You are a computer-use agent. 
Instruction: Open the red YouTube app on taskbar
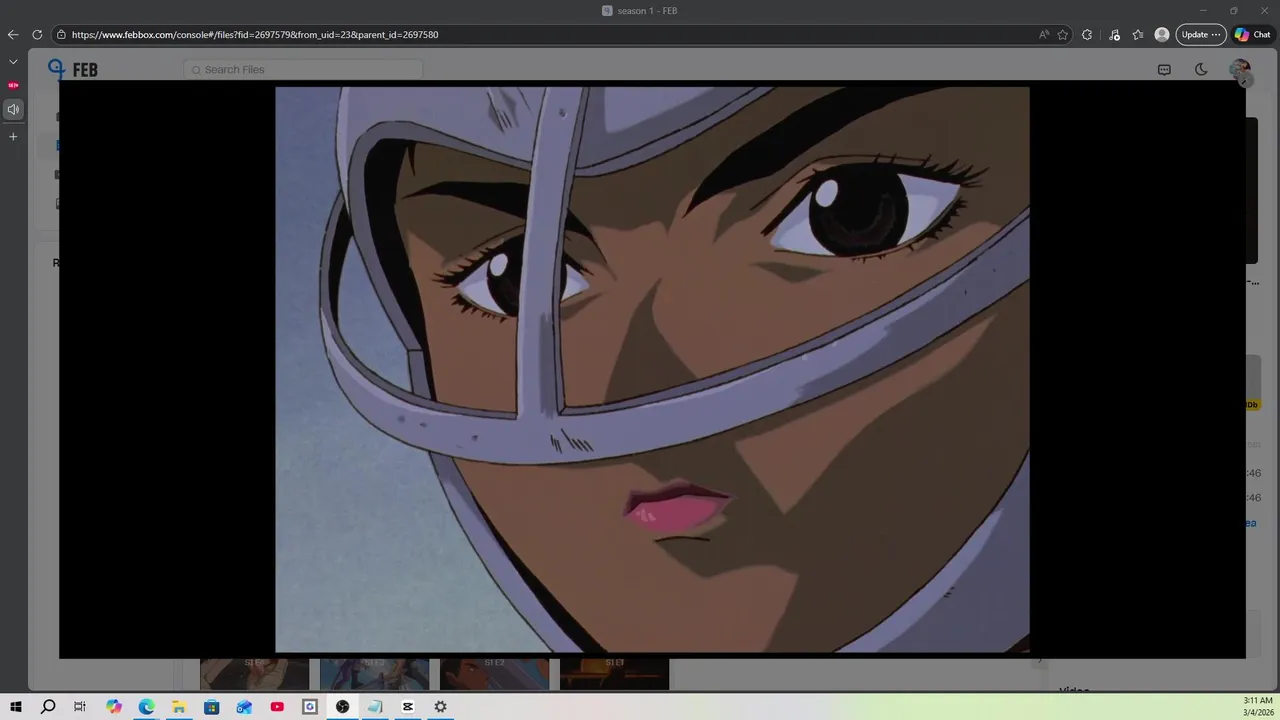pos(277,706)
